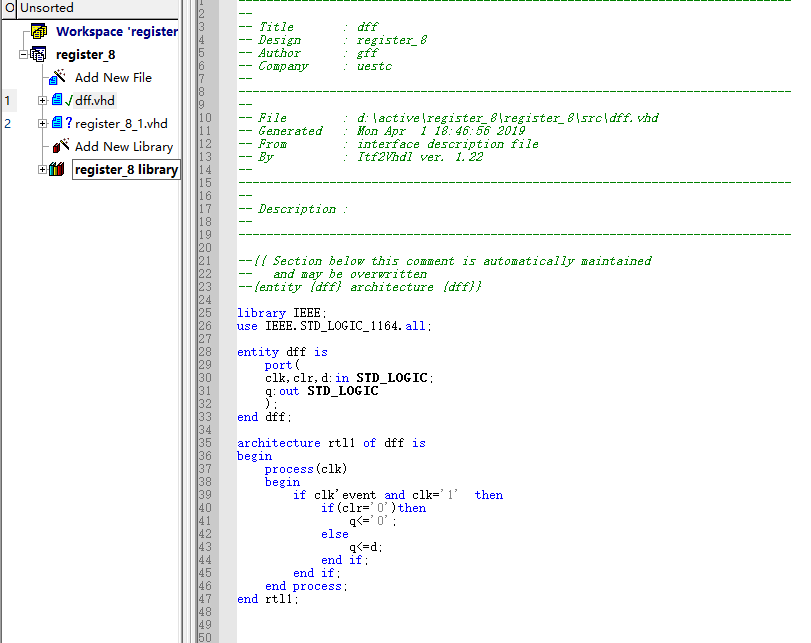Click the Add New File link
Image resolution: width=811 pixels, height=643 pixels.
pos(113,78)
